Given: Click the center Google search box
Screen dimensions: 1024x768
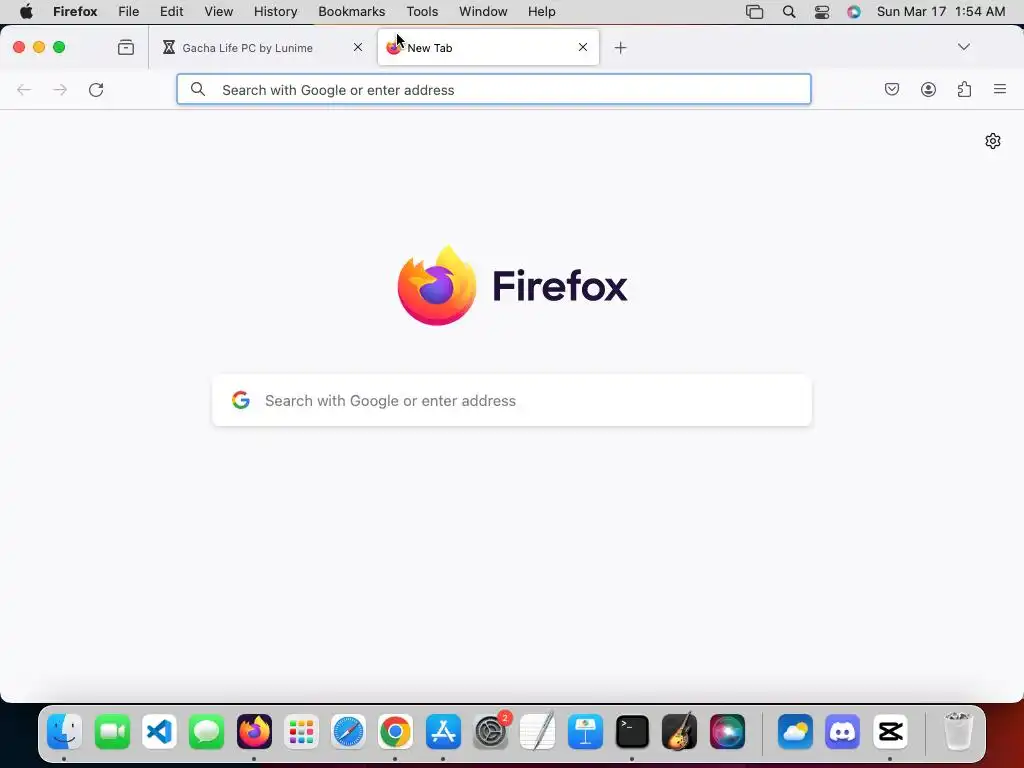Looking at the screenshot, I should pos(512,400).
